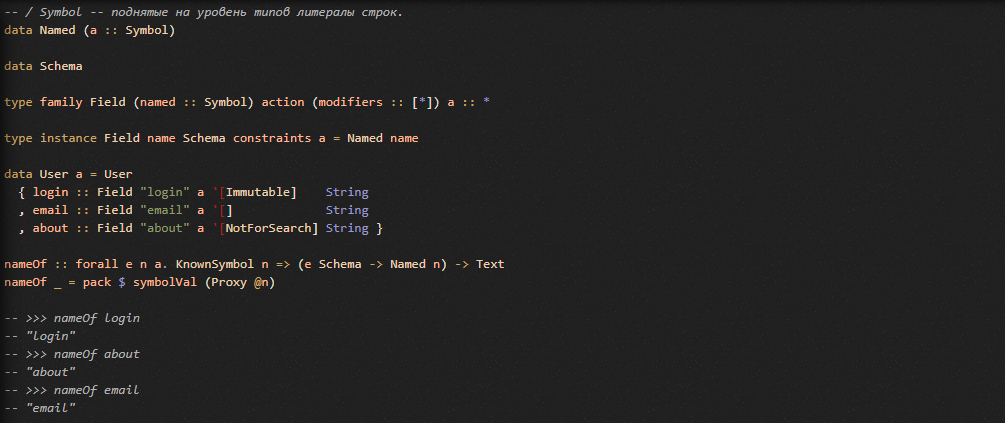
Task: Click comment result "login"
Action: 51,336
